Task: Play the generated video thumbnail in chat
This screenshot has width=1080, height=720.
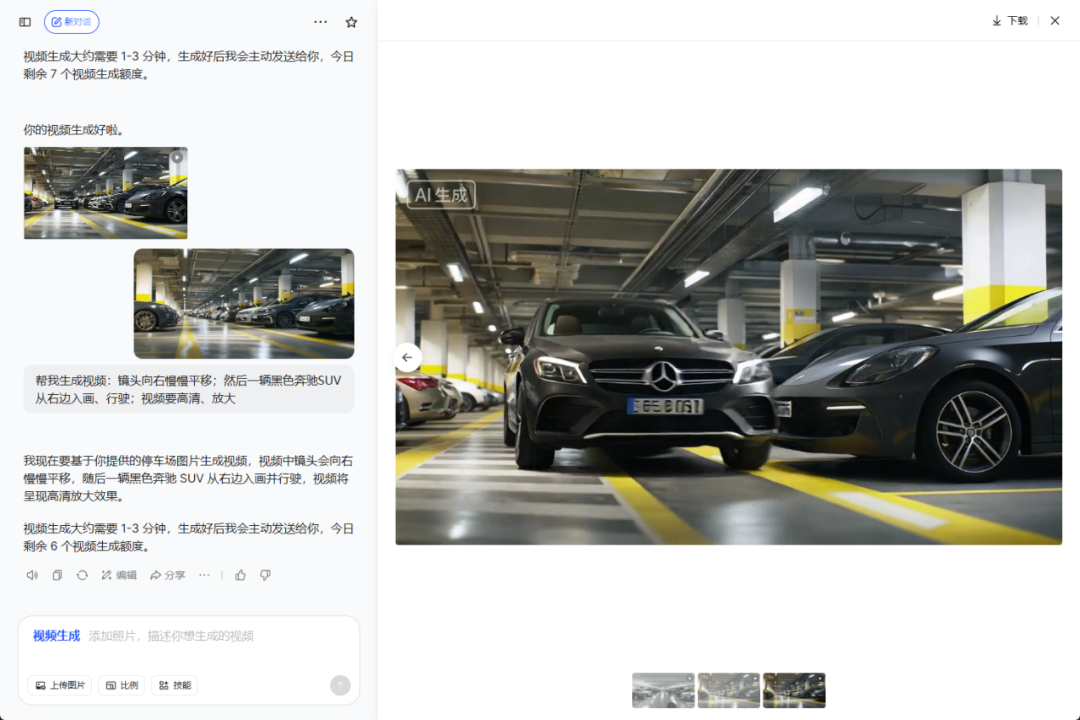Action: (x=105, y=193)
